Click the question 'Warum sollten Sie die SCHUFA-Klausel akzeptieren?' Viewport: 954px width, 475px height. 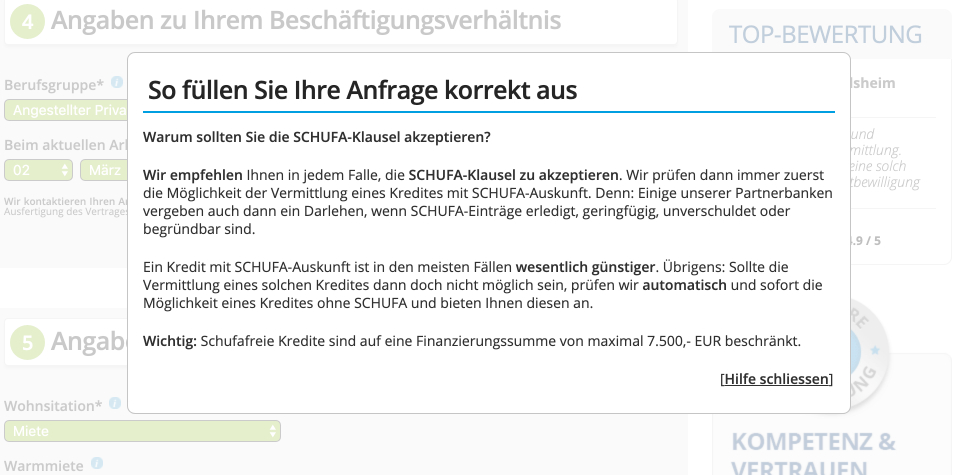[316, 137]
